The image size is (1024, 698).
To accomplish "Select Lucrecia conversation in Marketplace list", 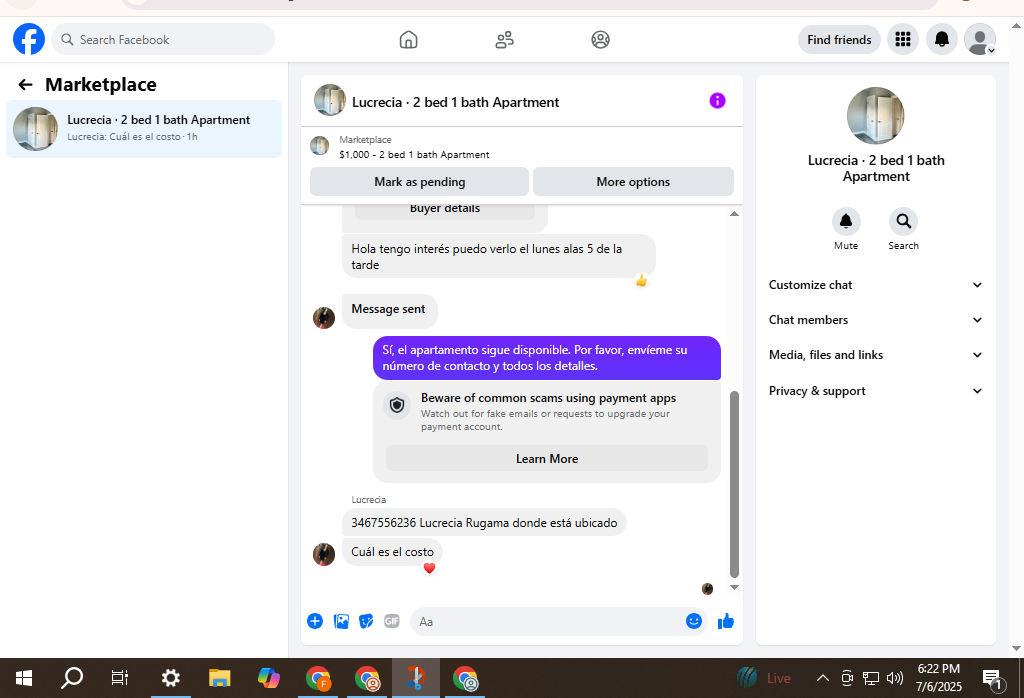I will [x=144, y=129].
